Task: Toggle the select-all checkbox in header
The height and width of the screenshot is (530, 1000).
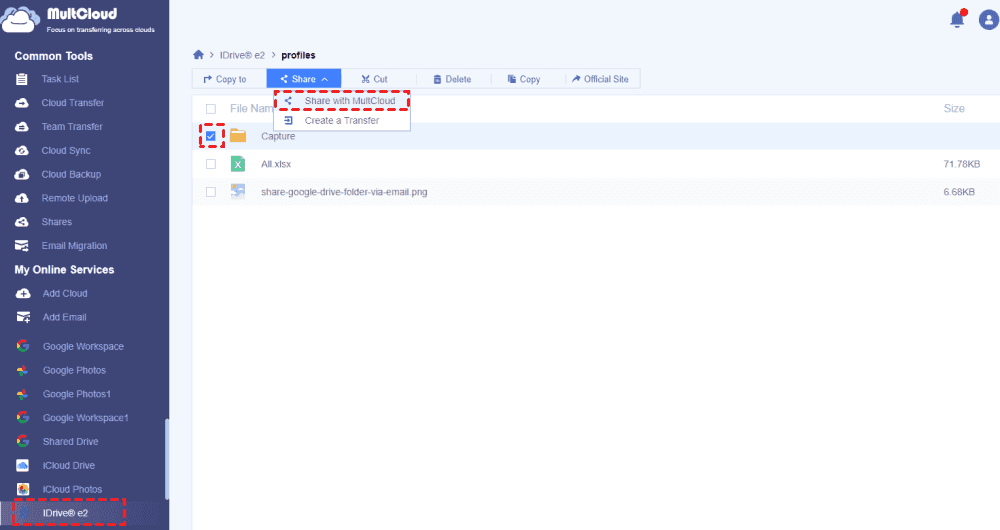Action: point(210,108)
